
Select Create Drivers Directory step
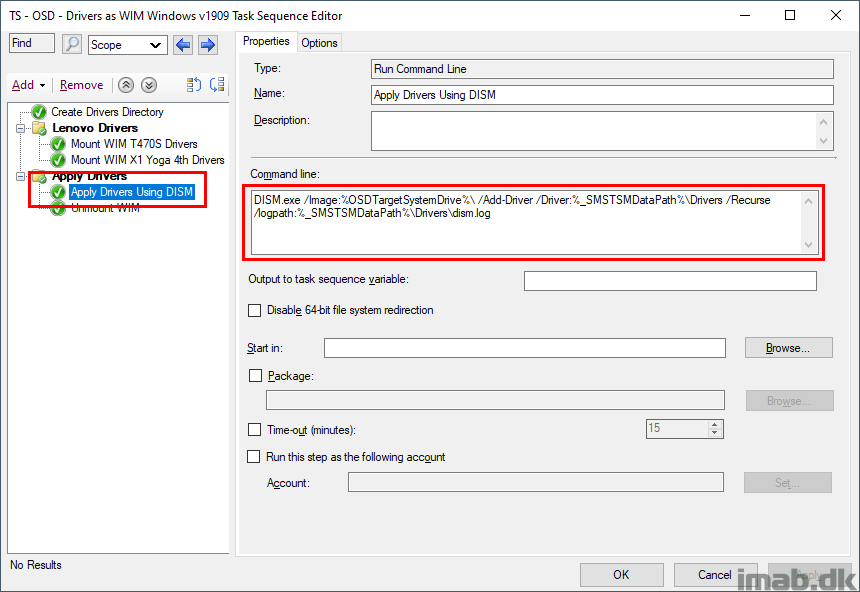(x=108, y=112)
